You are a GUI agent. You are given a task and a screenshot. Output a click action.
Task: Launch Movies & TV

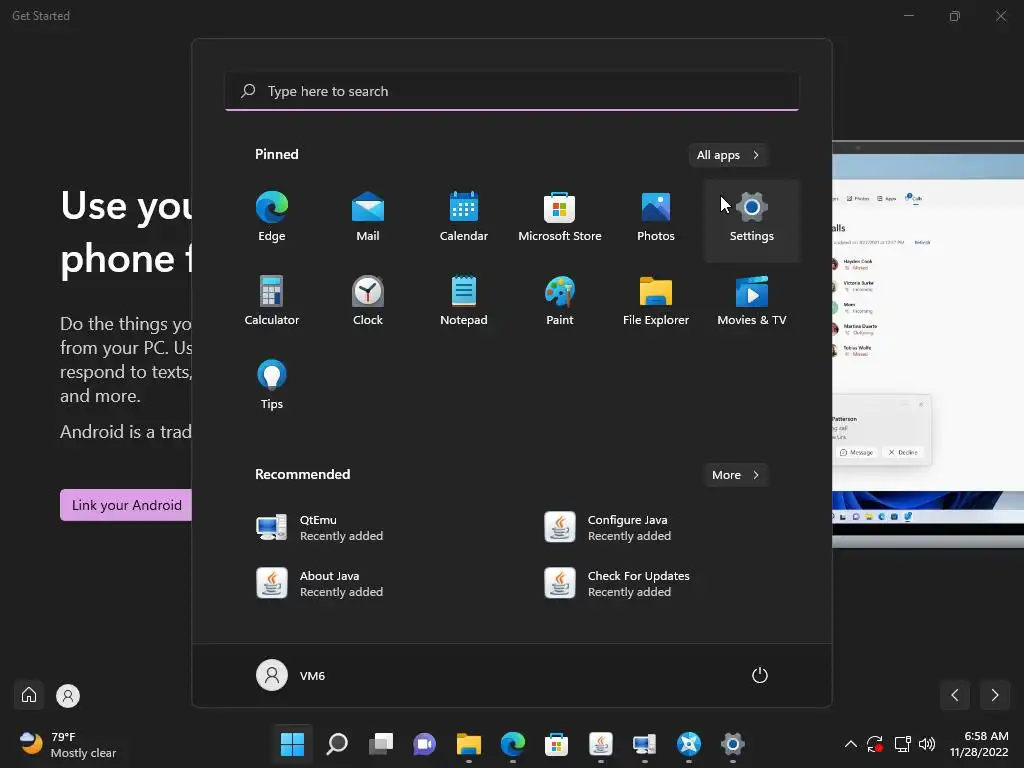tap(752, 301)
